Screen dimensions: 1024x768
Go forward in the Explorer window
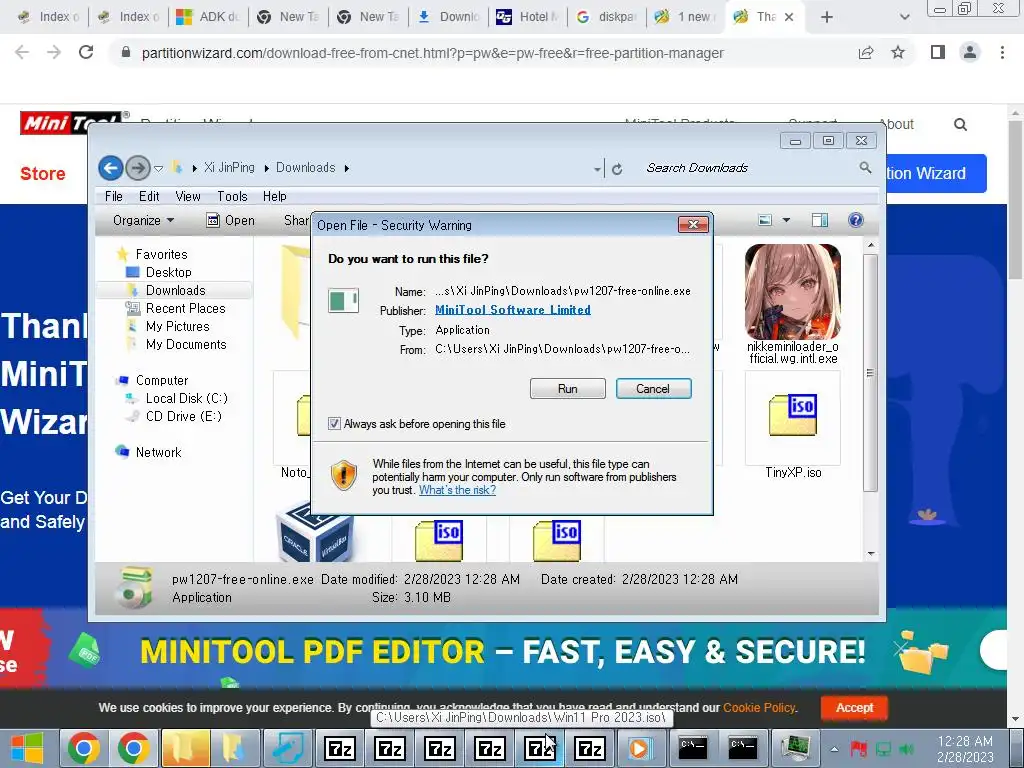137,168
